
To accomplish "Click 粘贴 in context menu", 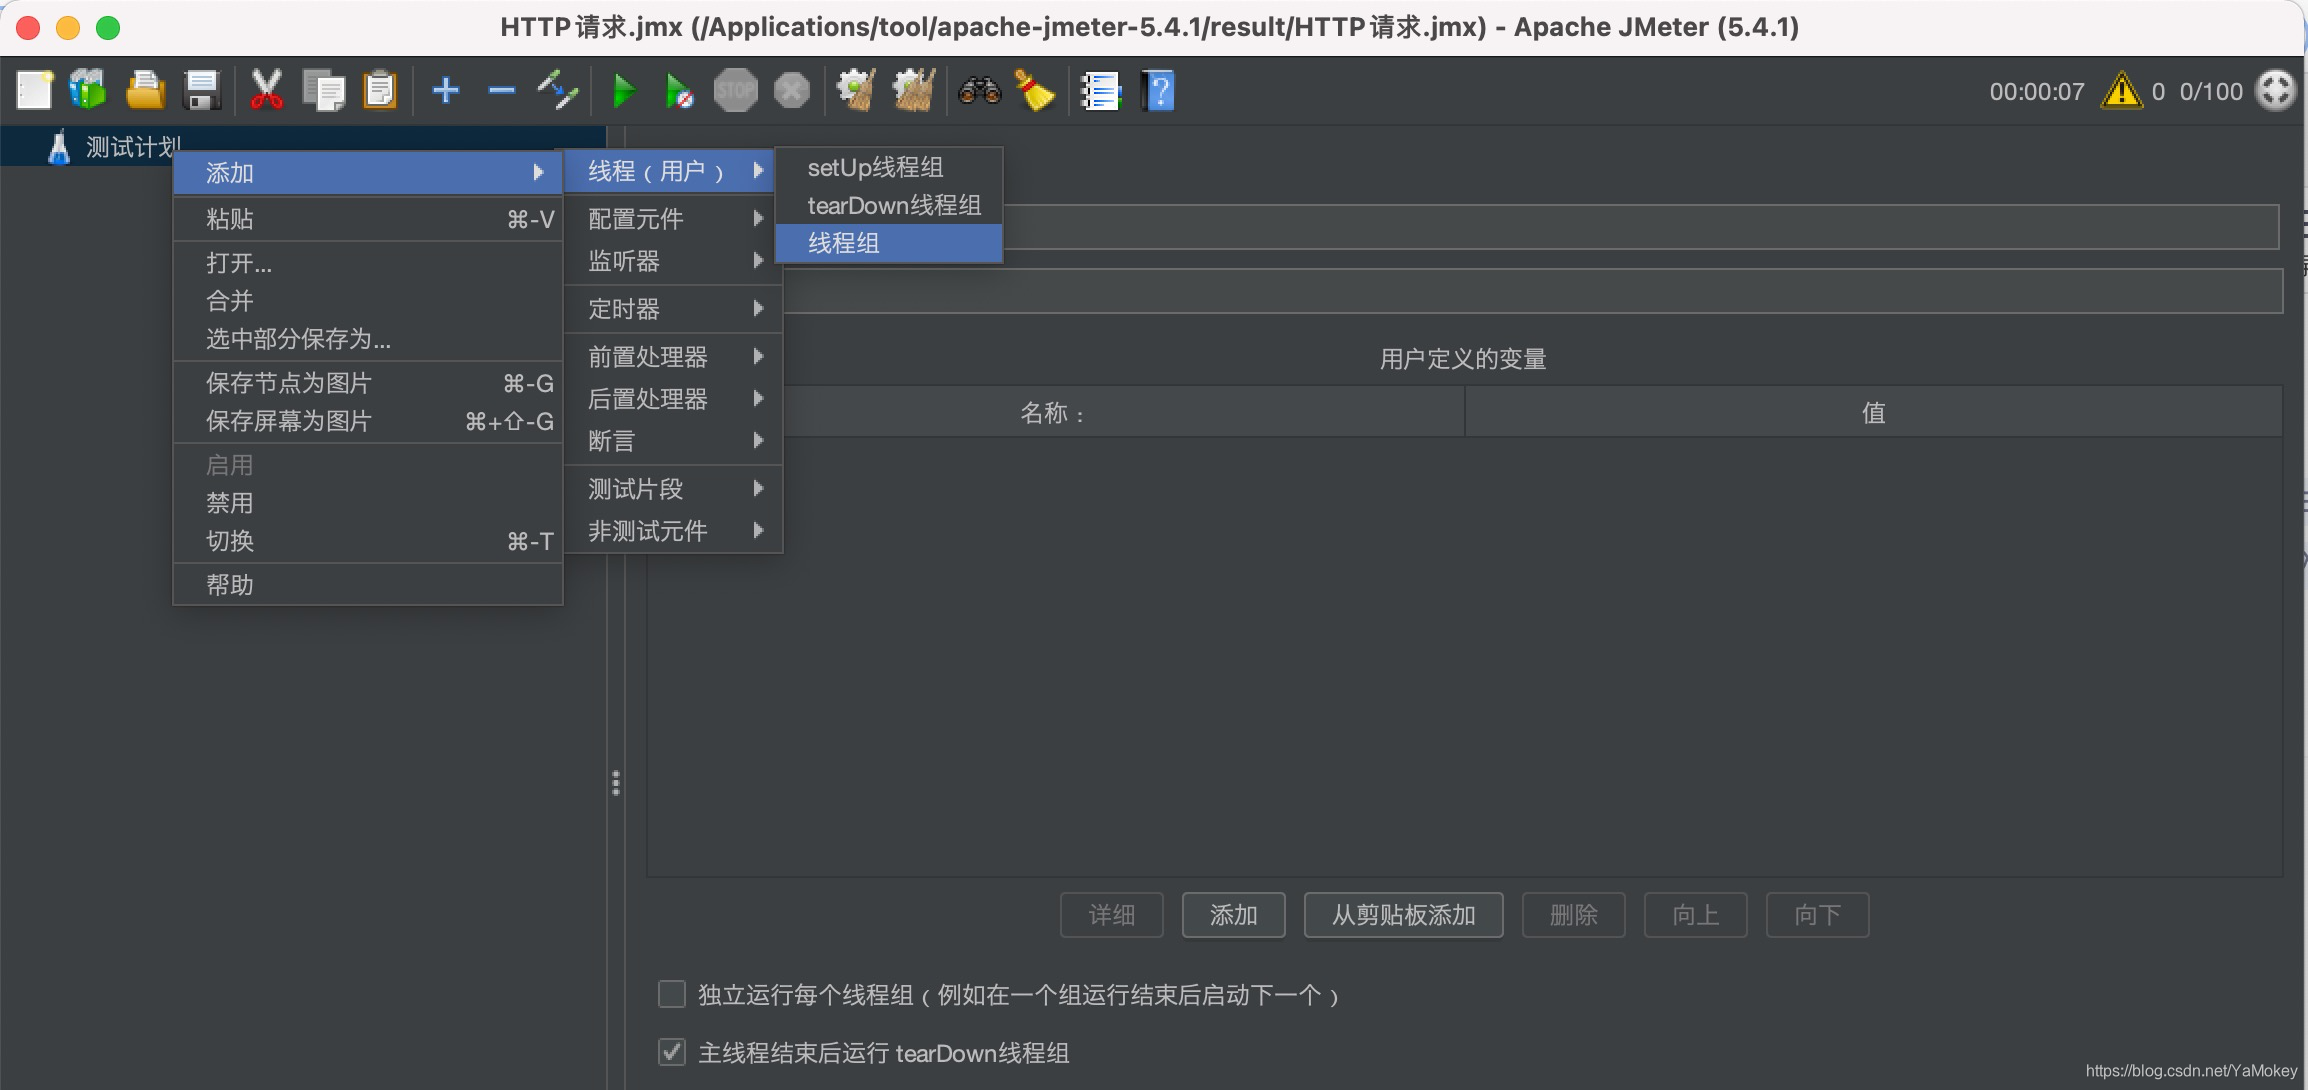I will [x=367, y=219].
